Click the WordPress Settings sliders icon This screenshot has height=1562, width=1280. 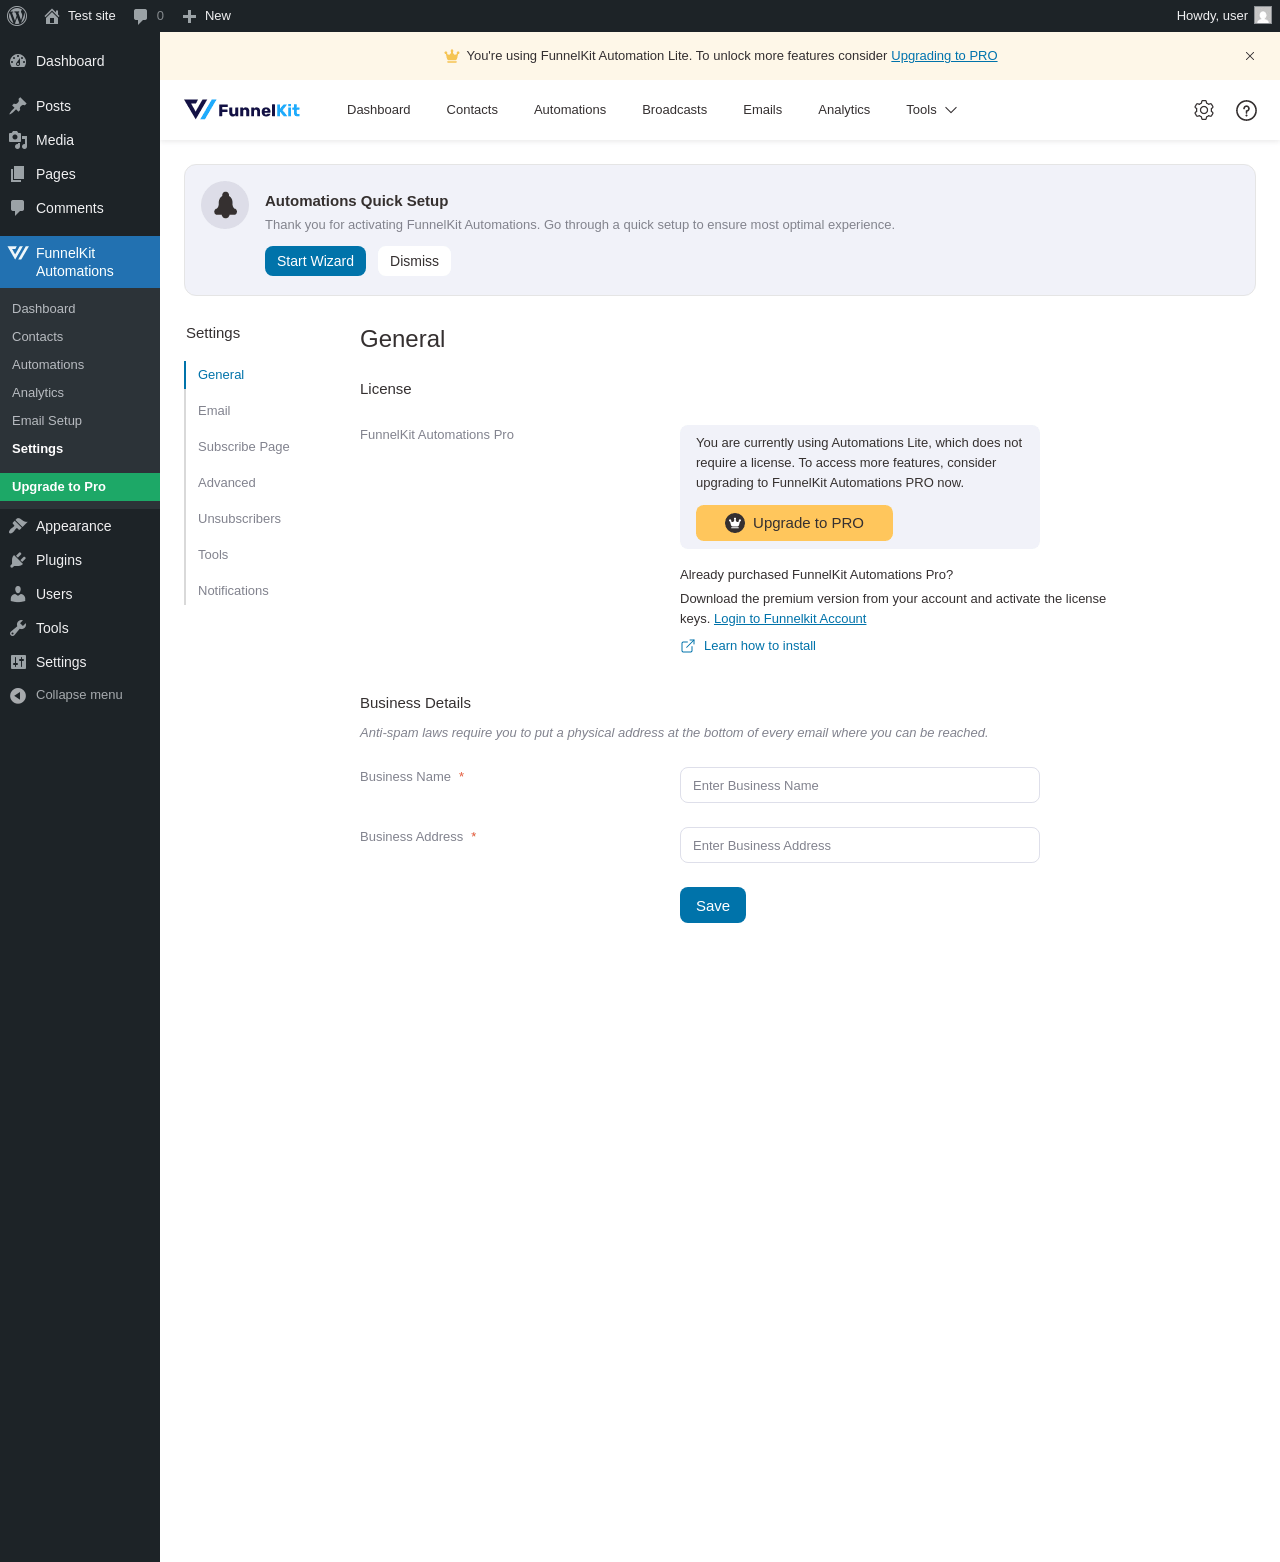click(18, 662)
